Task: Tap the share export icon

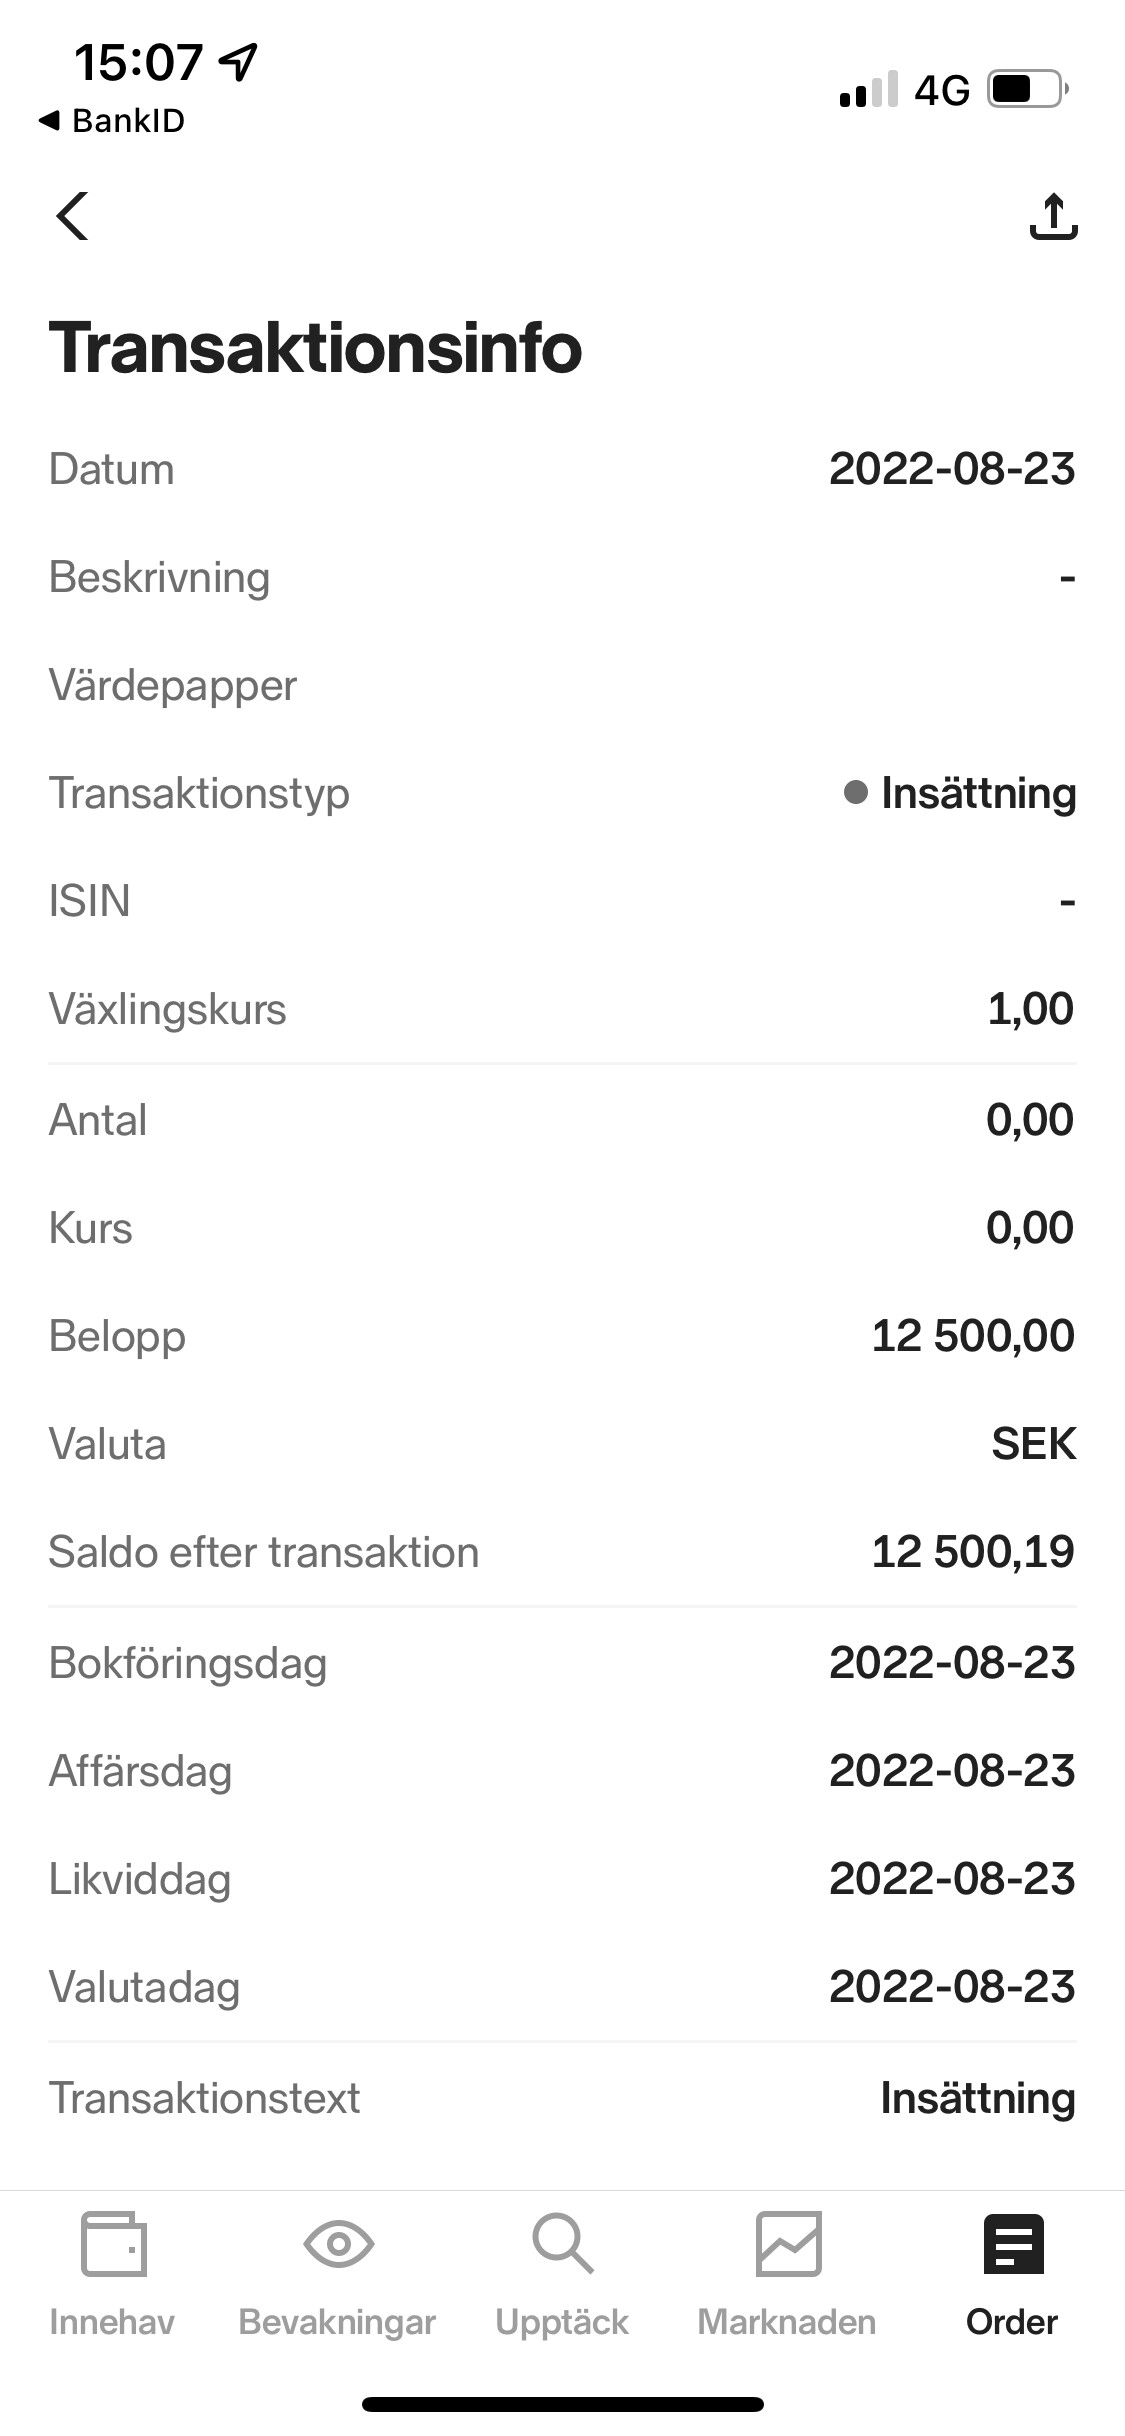Action: pos(1053,217)
